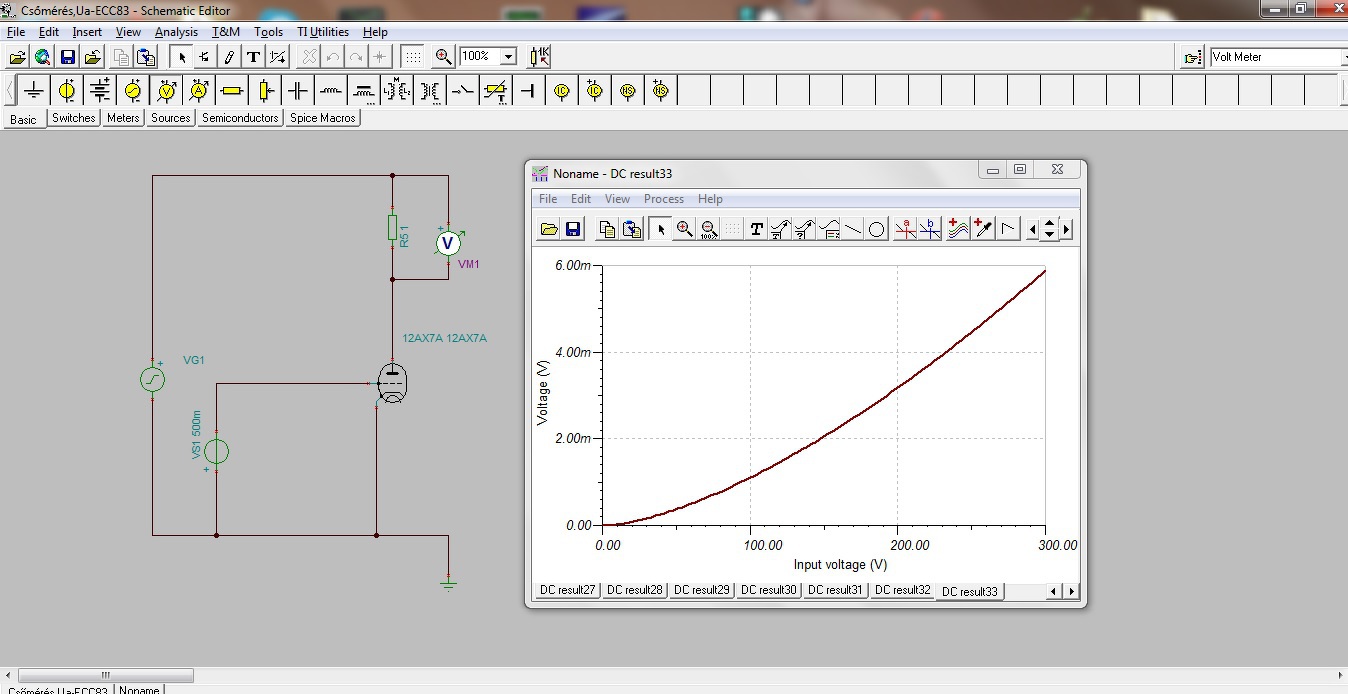This screenshot has width=1348, height=694.
Task: Pick the resistor component in Basic toolbar
Action: click(x=232, y=91)
